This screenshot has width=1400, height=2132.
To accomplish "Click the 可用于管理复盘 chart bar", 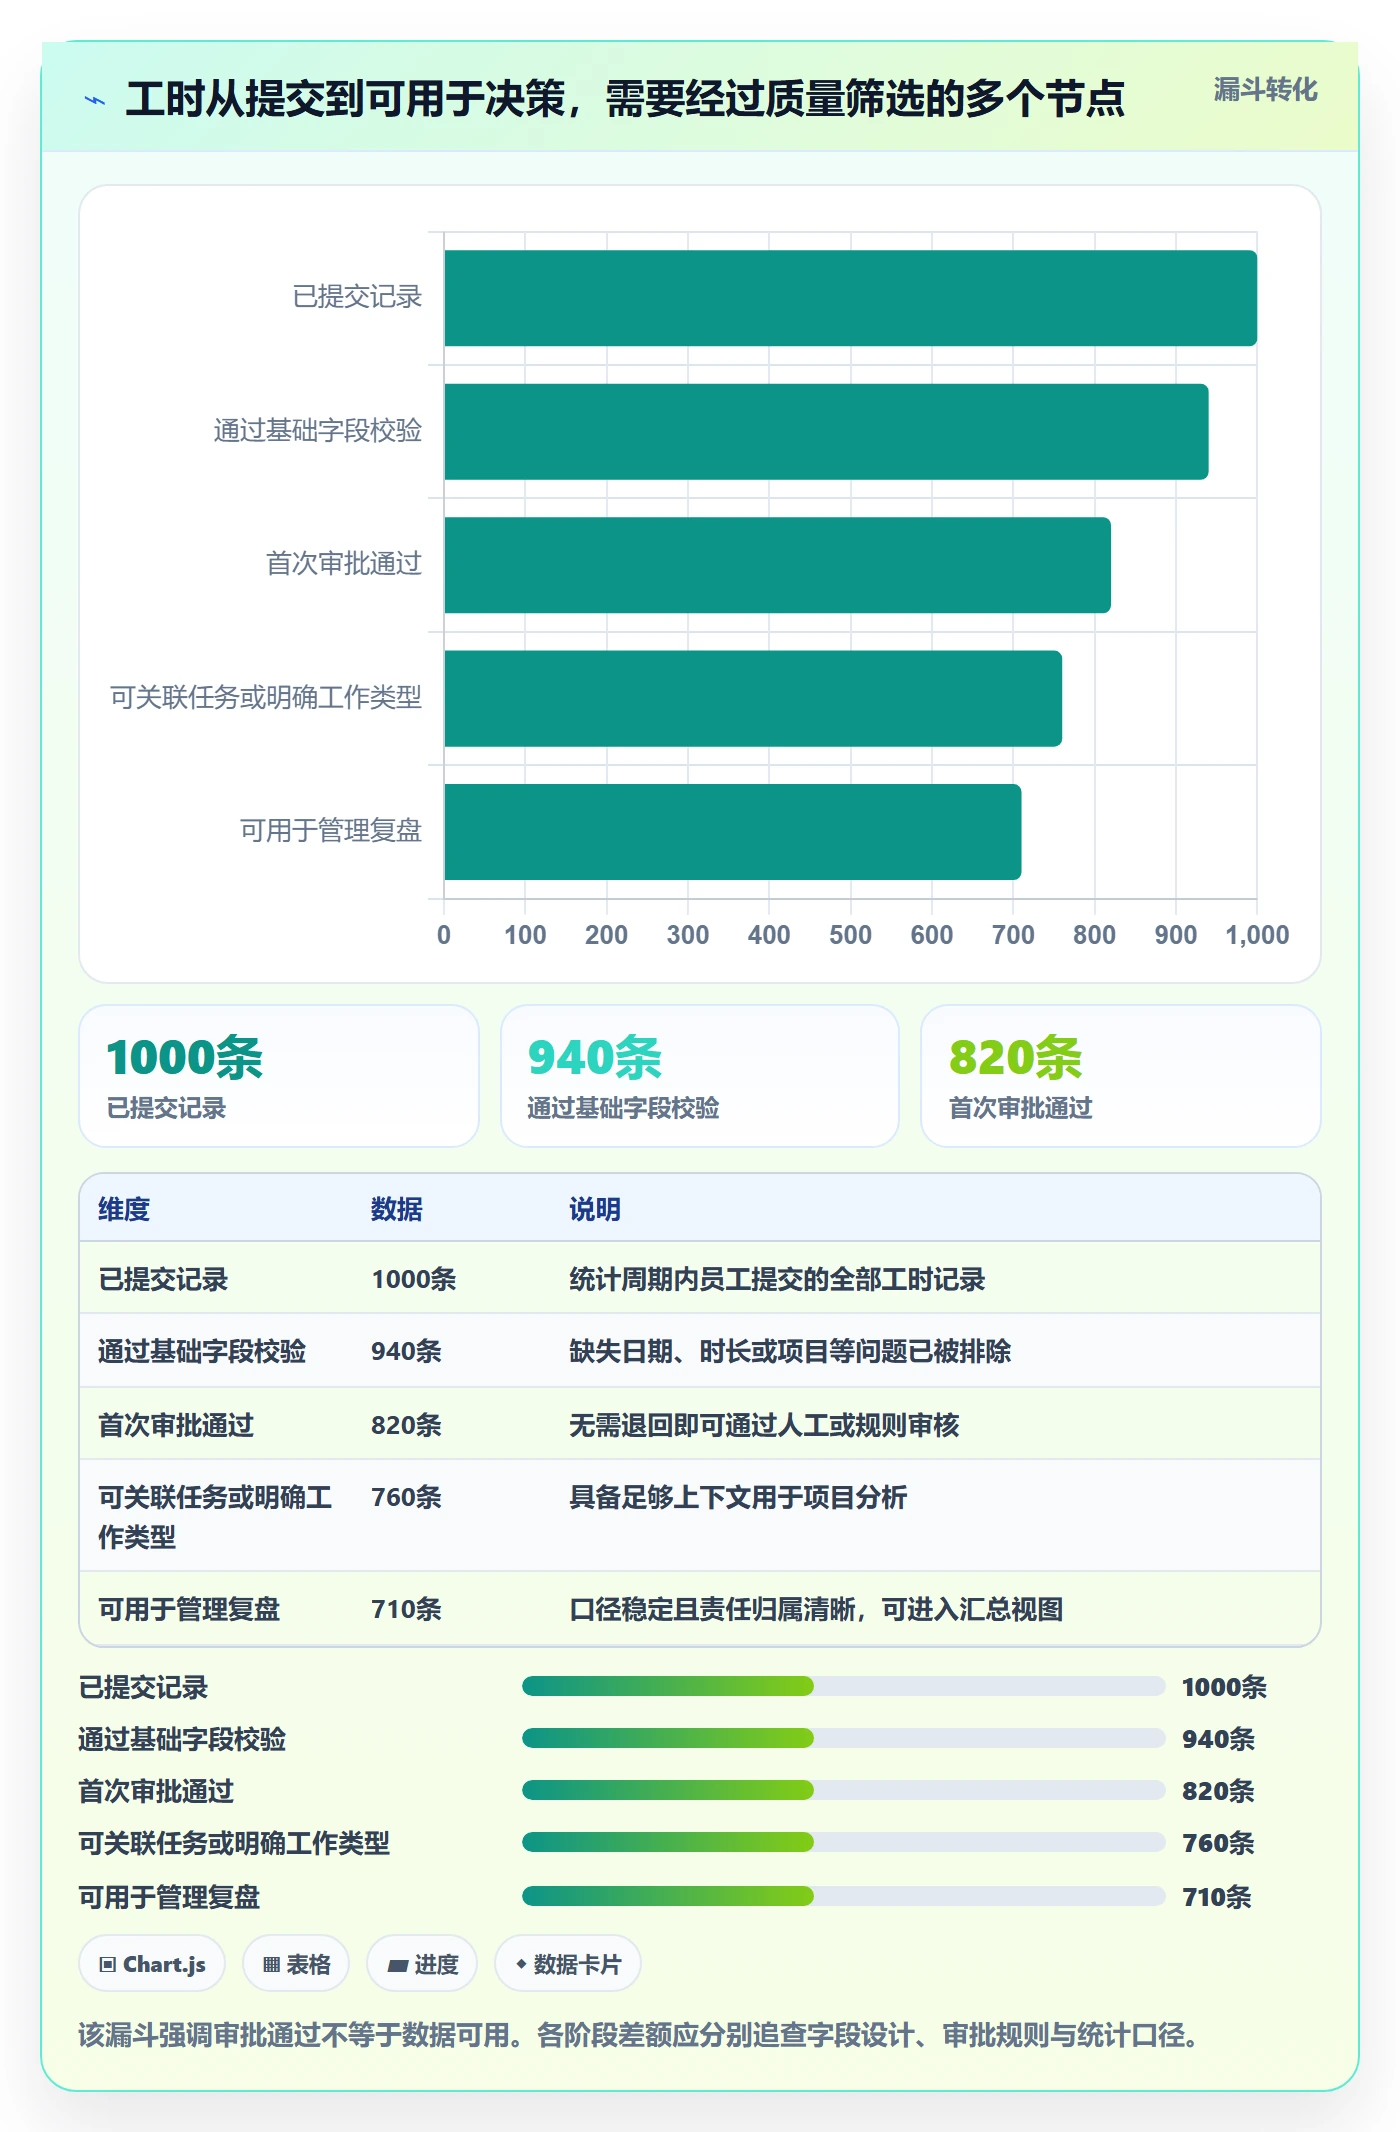I will pos(732,832).
